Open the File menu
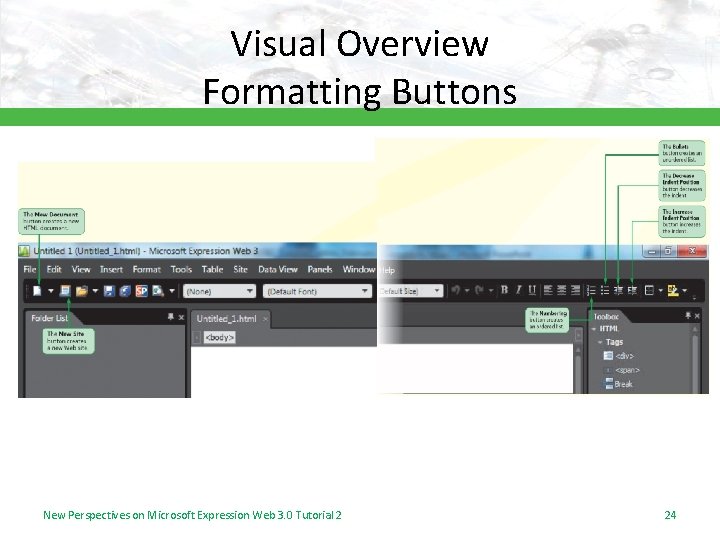 click(x=29, y=270)
